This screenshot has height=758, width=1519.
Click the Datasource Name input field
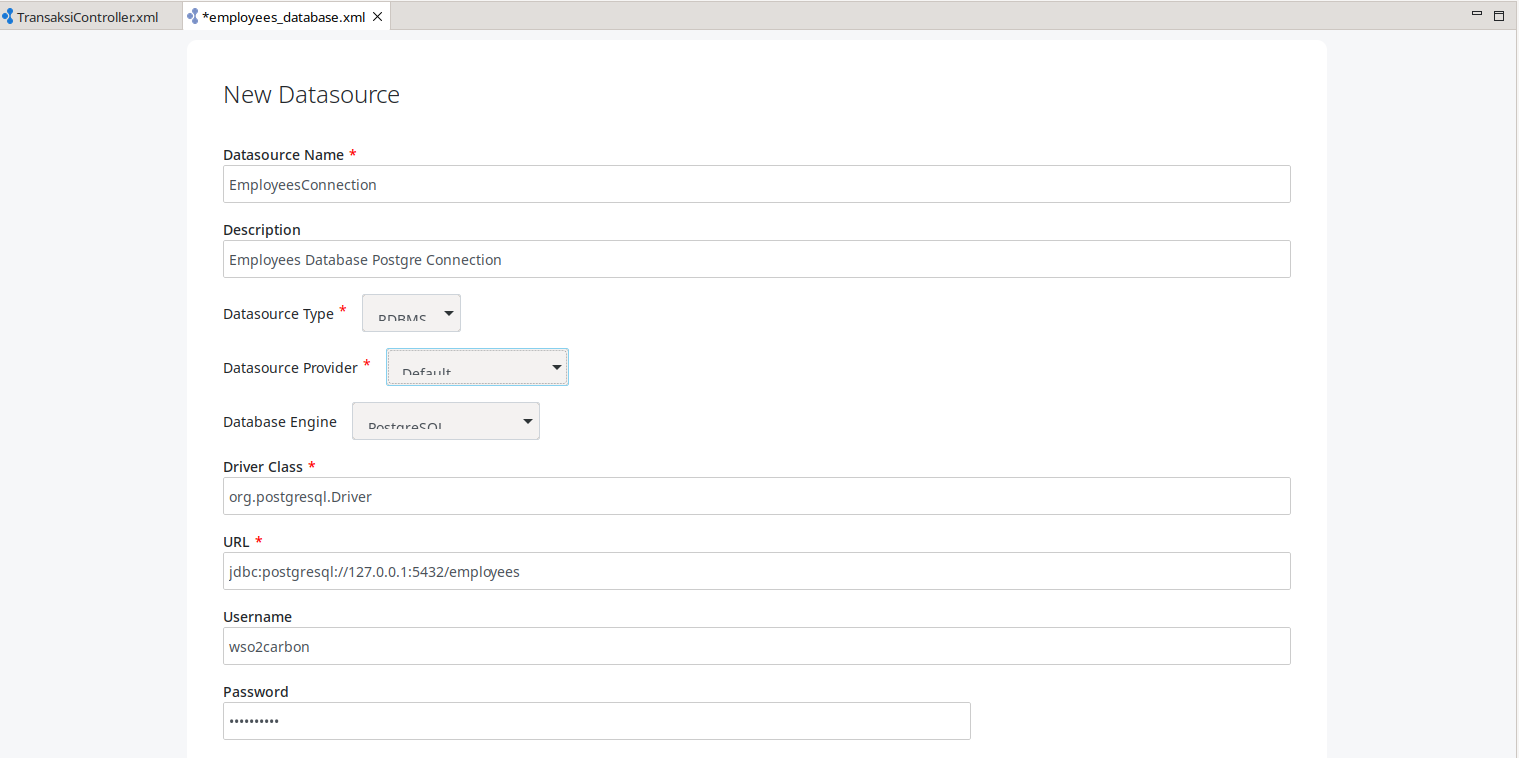756,184
